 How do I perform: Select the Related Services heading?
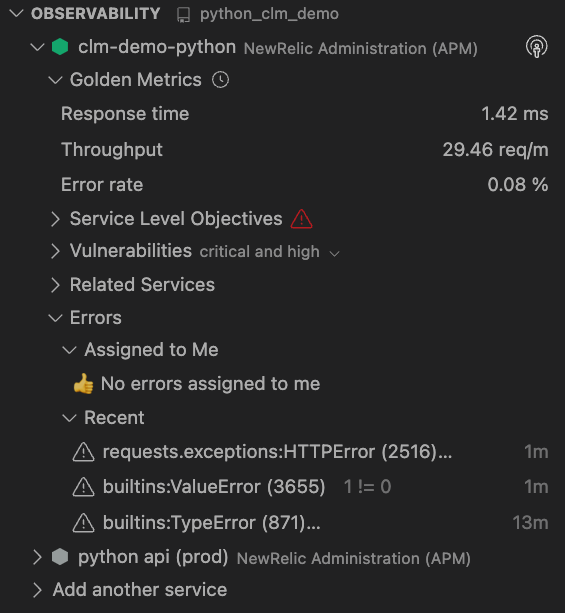point(142,285)
